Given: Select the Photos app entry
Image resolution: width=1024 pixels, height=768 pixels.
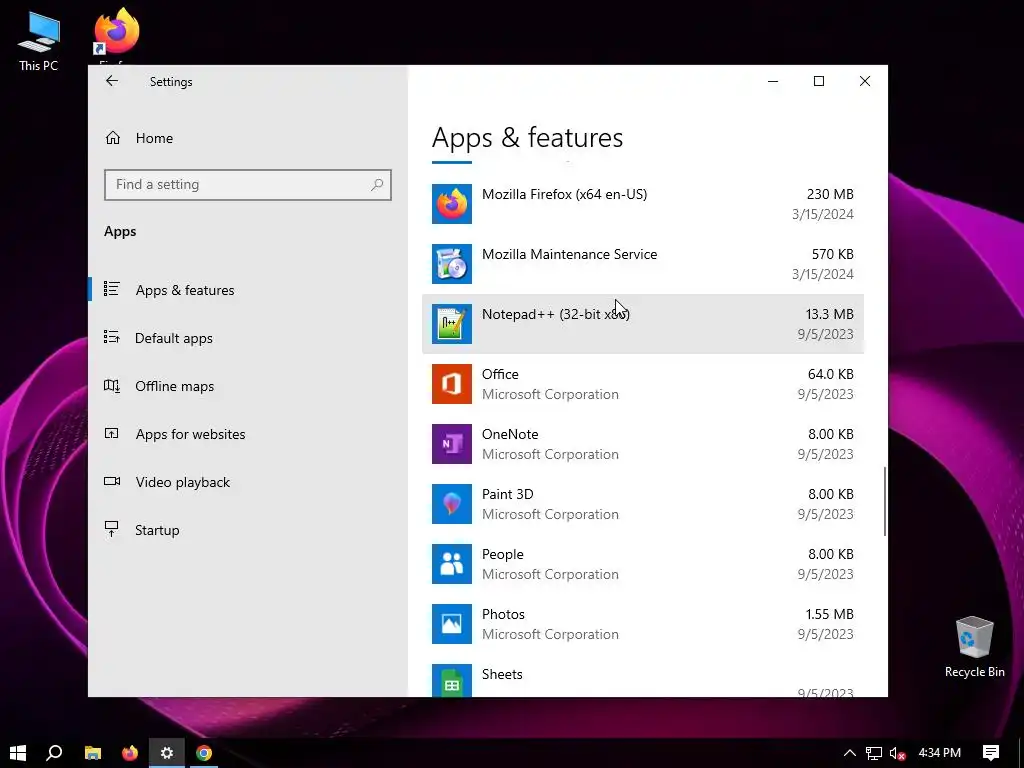Looking at the screenshot, I should (643, 624).
